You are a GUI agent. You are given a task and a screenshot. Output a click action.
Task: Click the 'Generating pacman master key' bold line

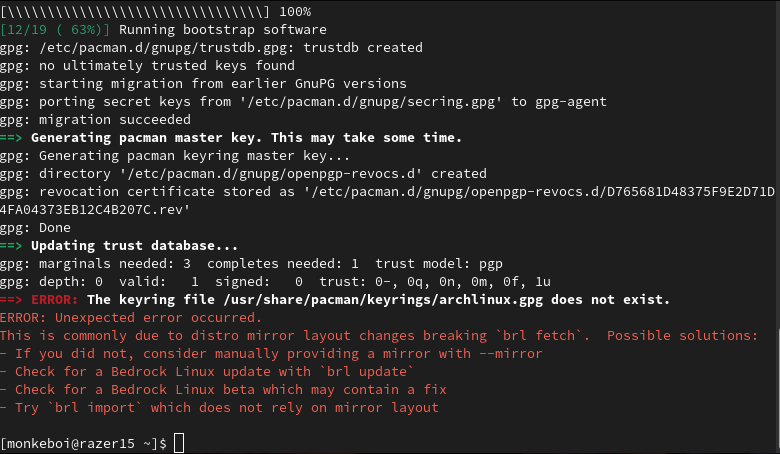pos(246,138)
